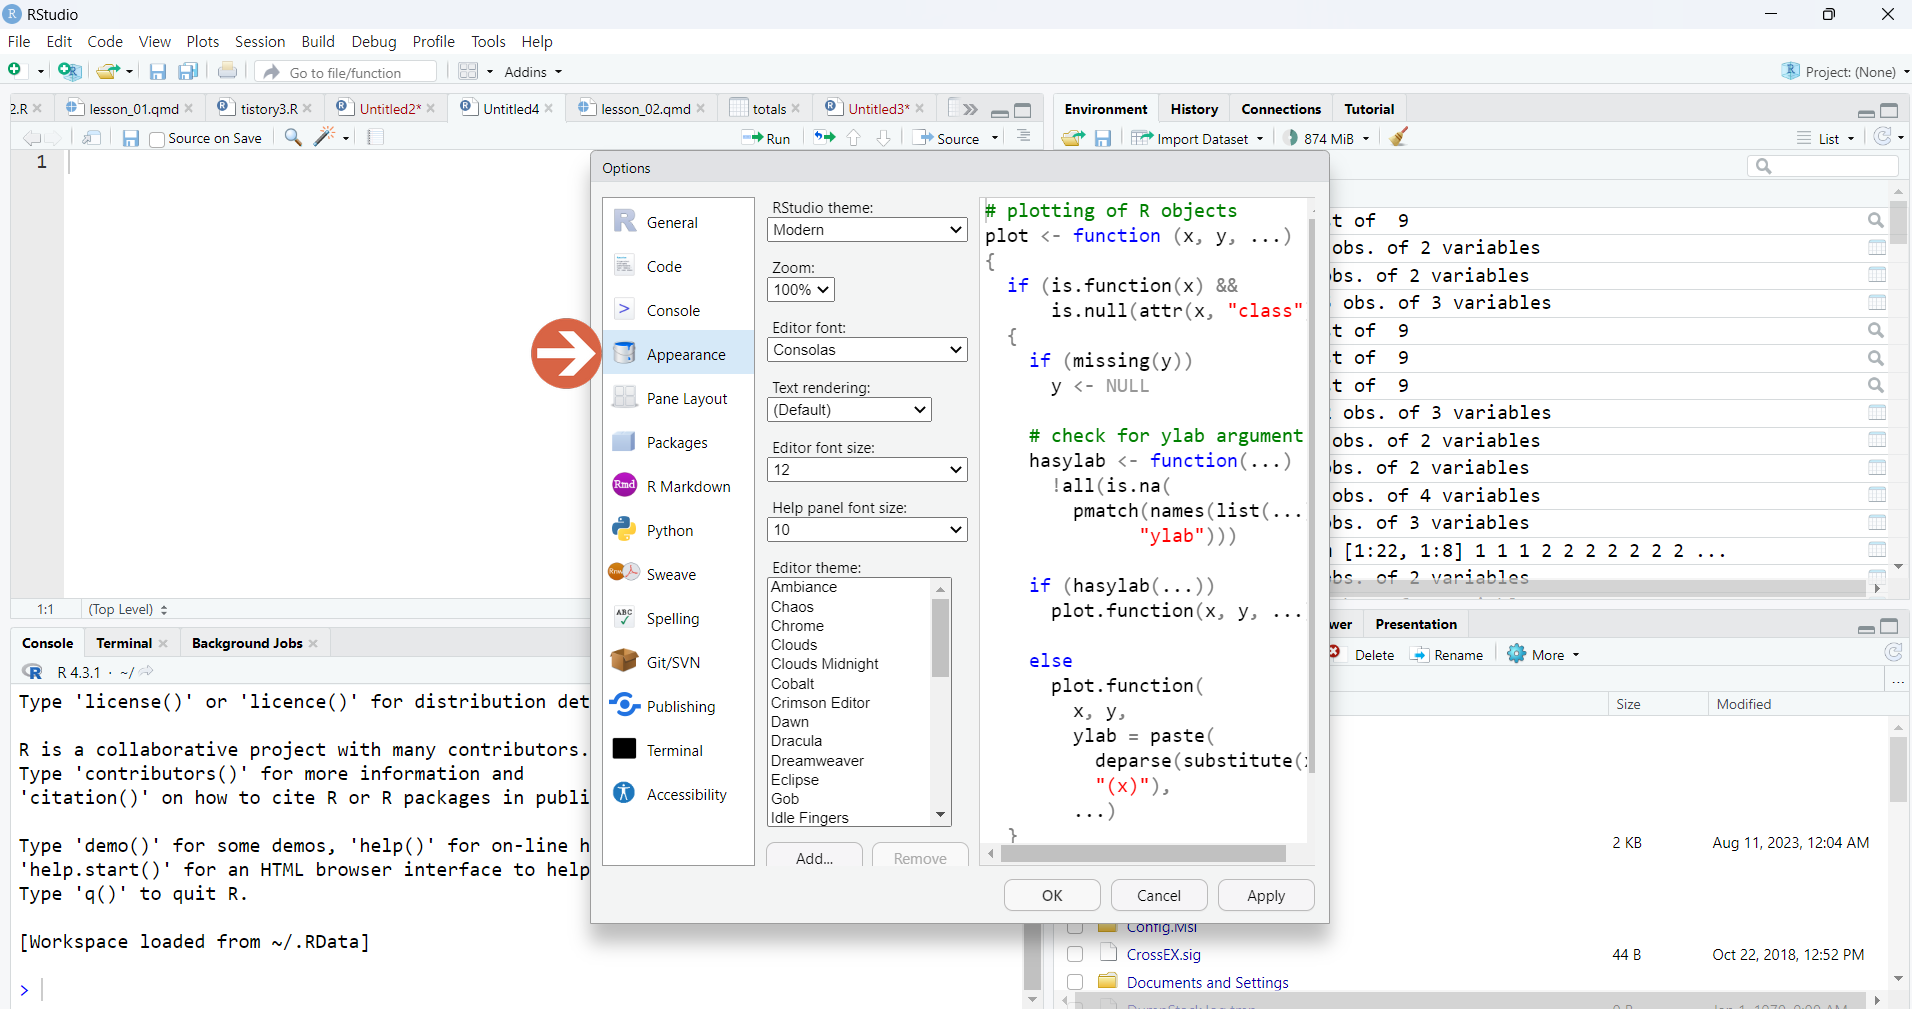Switch to the lesson_02.qmd editor tab
The width and height of the screenshot is (1912, 1009).
[646, 108]
